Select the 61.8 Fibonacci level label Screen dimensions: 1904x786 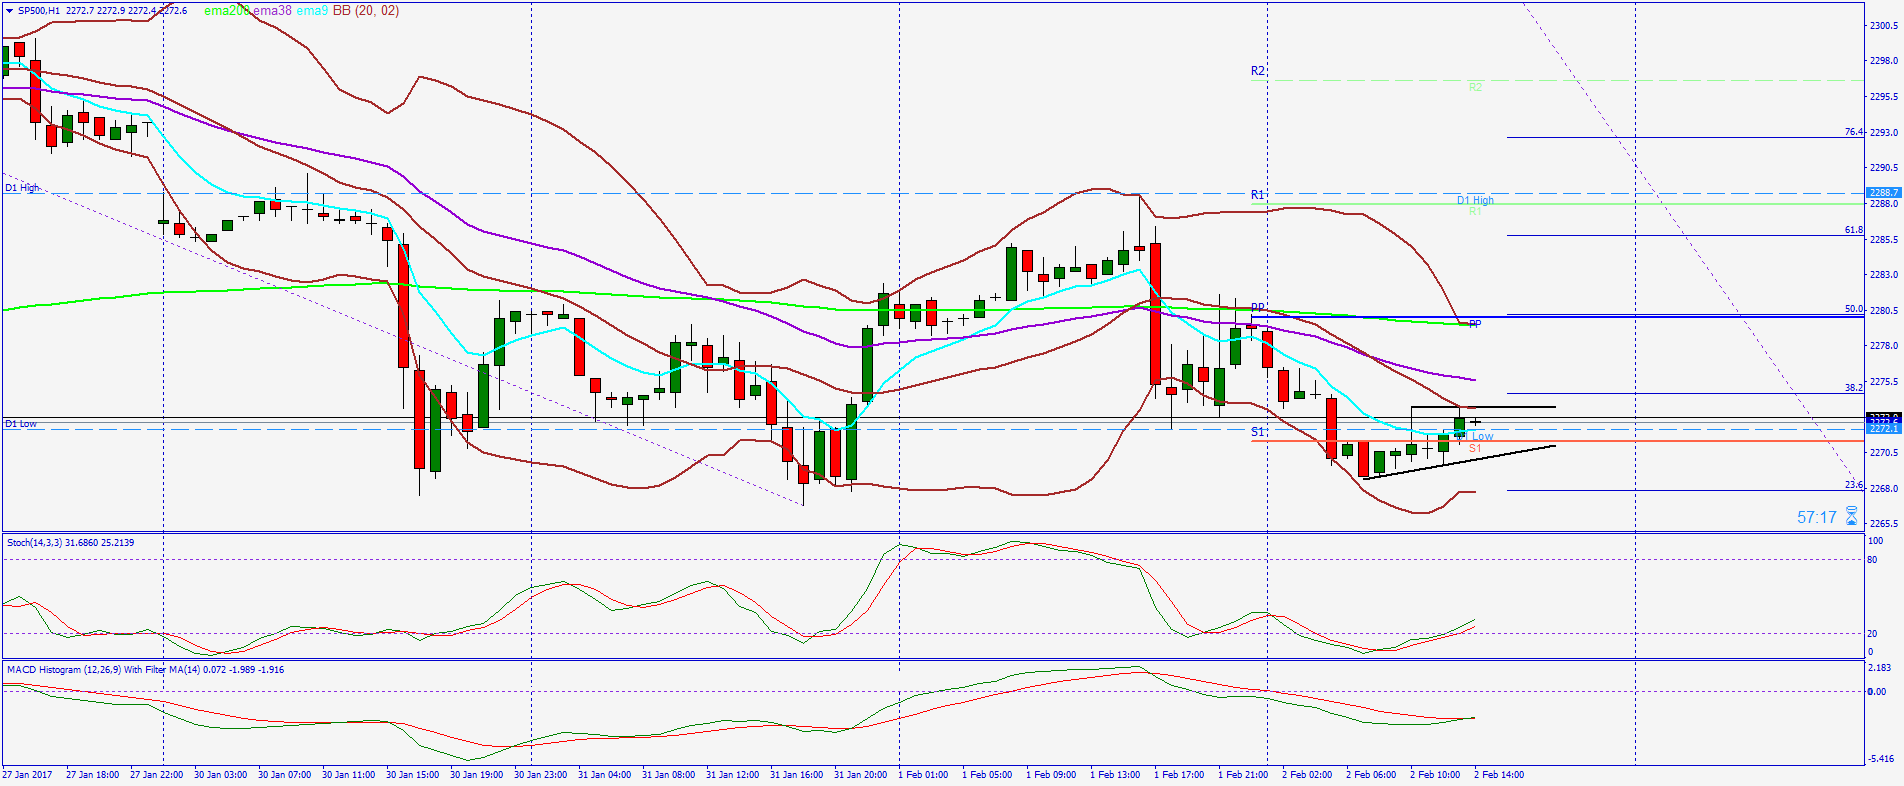pyautogui.click(x=1854, y=230)
